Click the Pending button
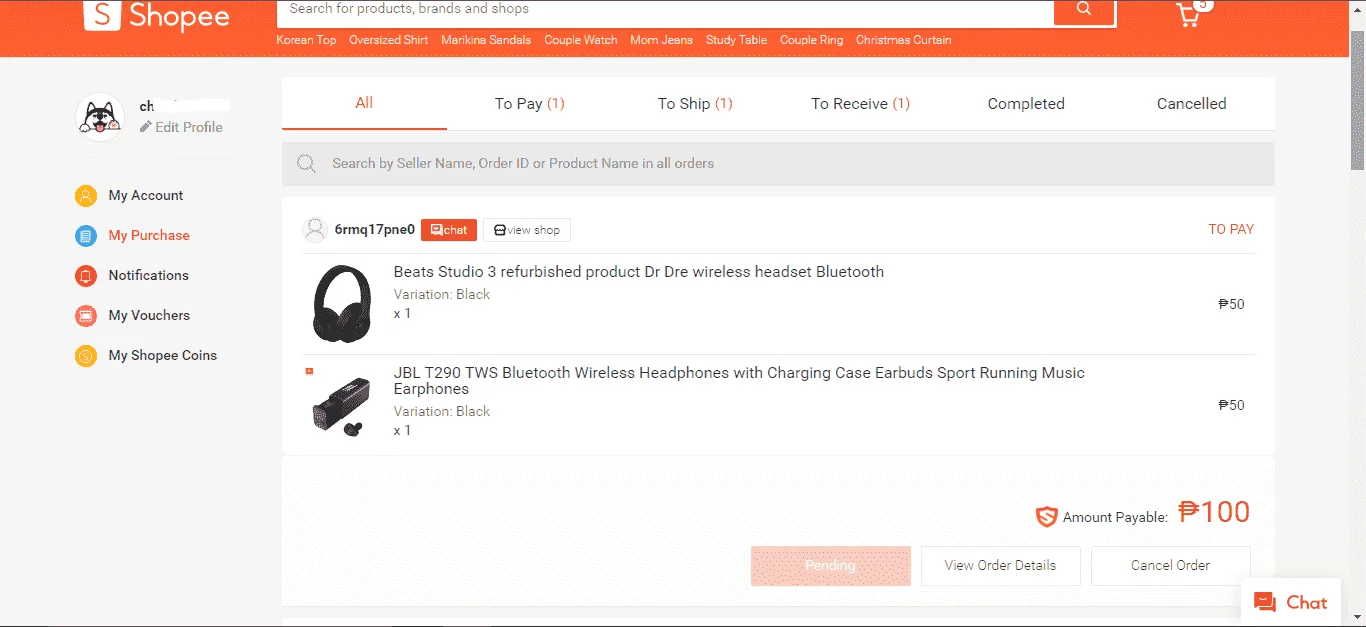This screenshot has height=627, width=1366. tap(831, 565)
